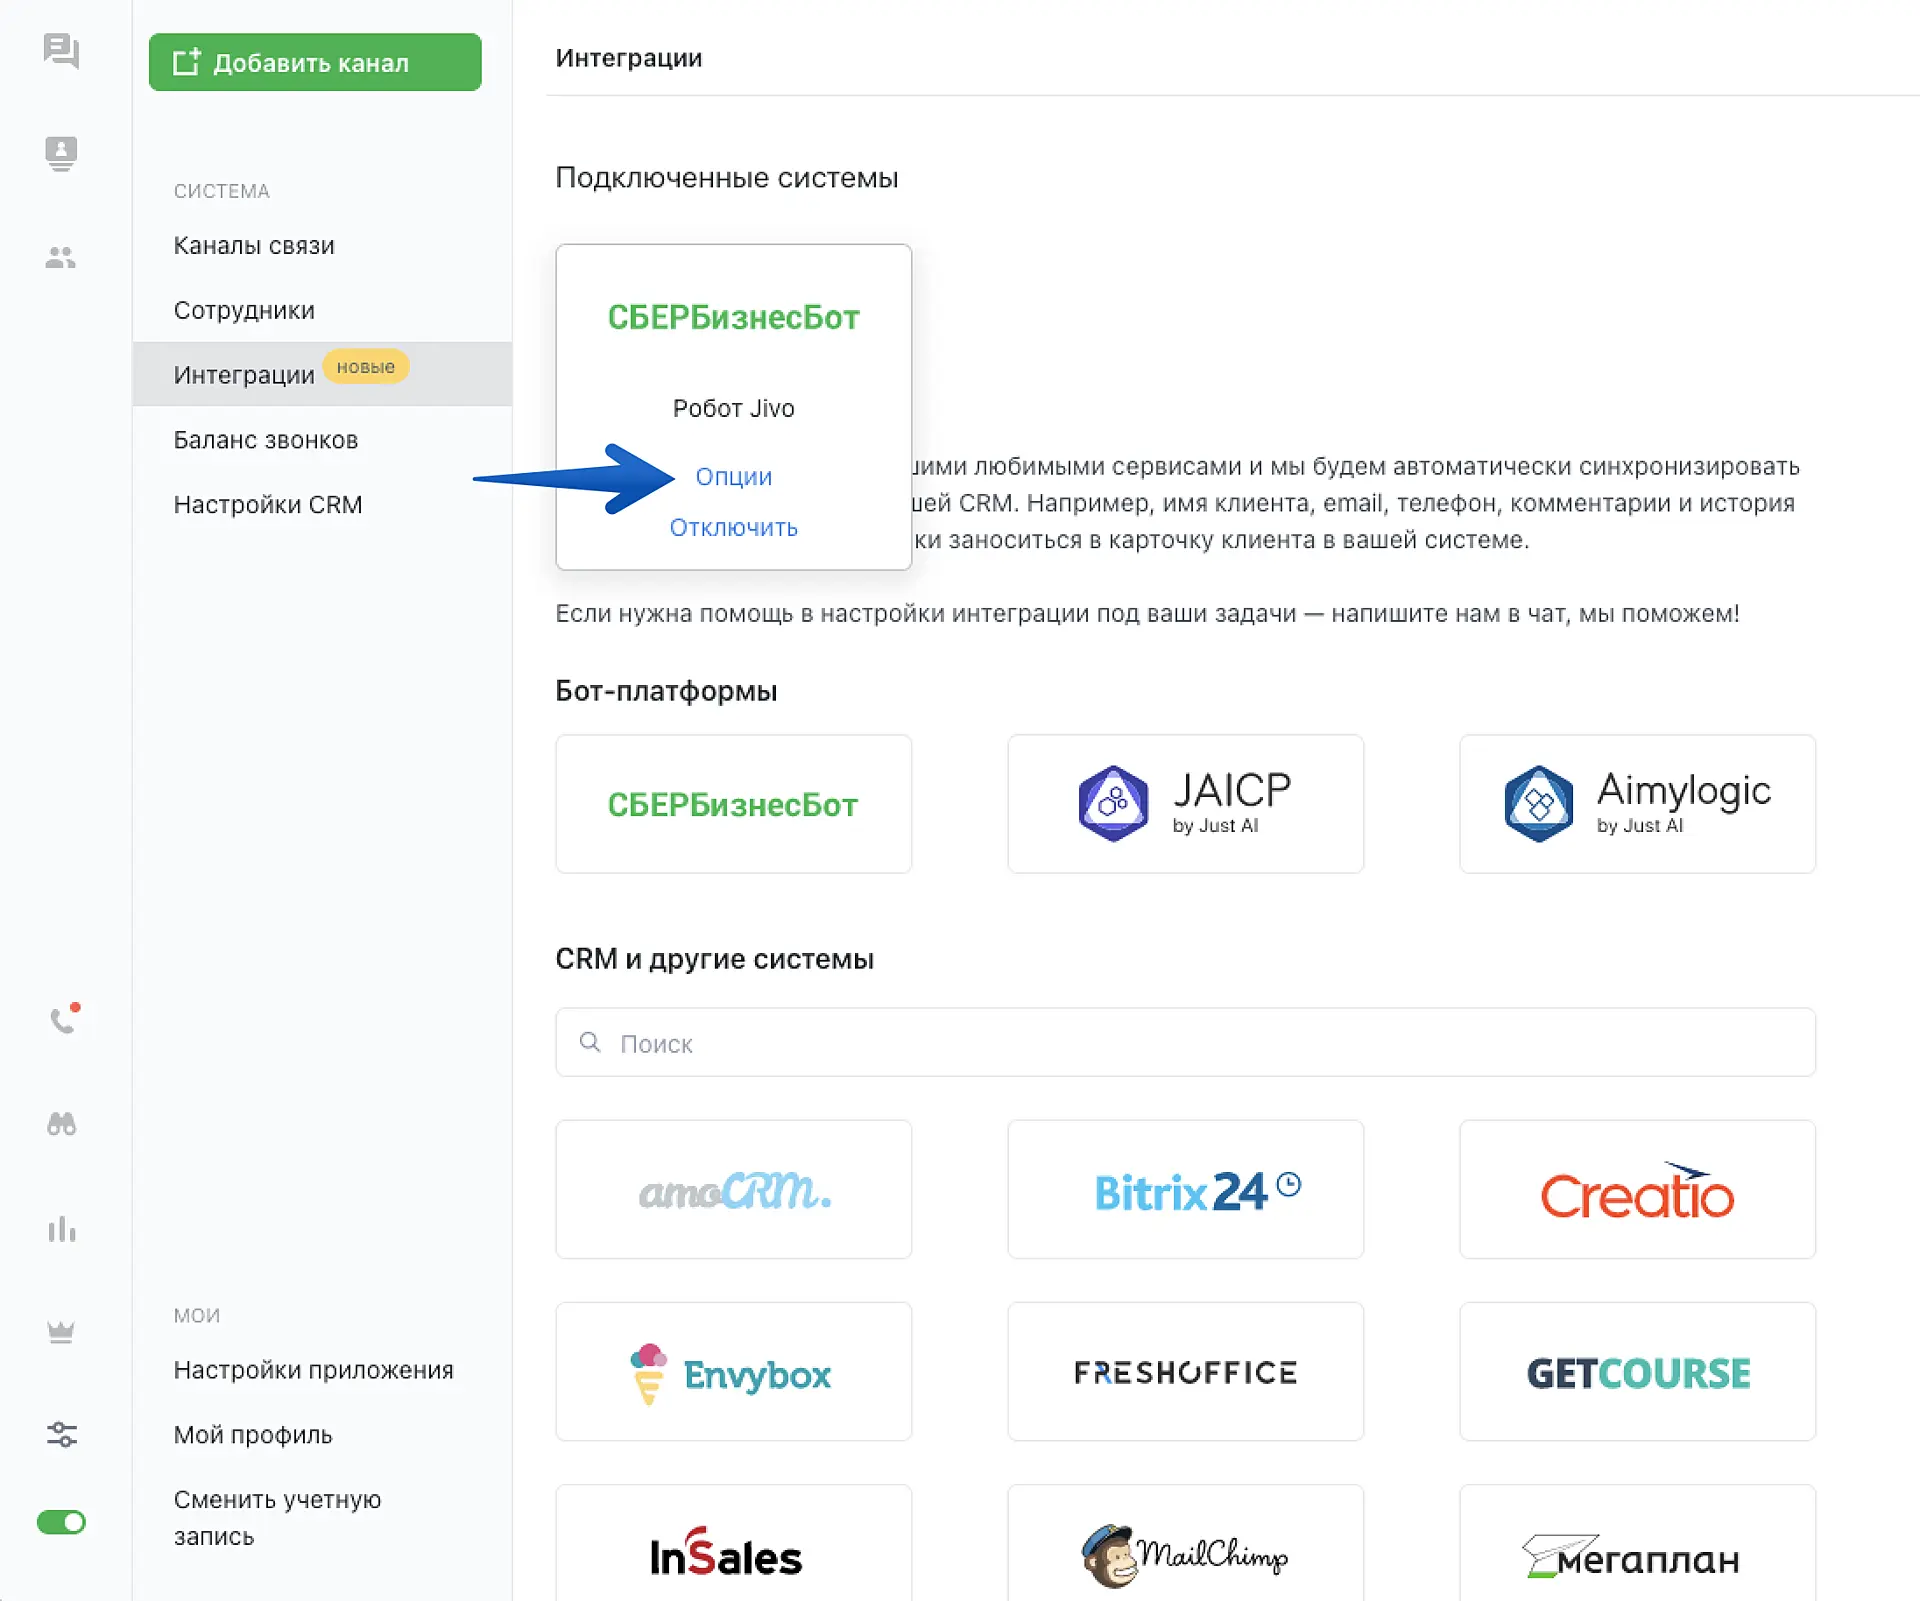Open the statistics bar chart icon
Screen dimensions: 1920x1601
[61, 1229]
